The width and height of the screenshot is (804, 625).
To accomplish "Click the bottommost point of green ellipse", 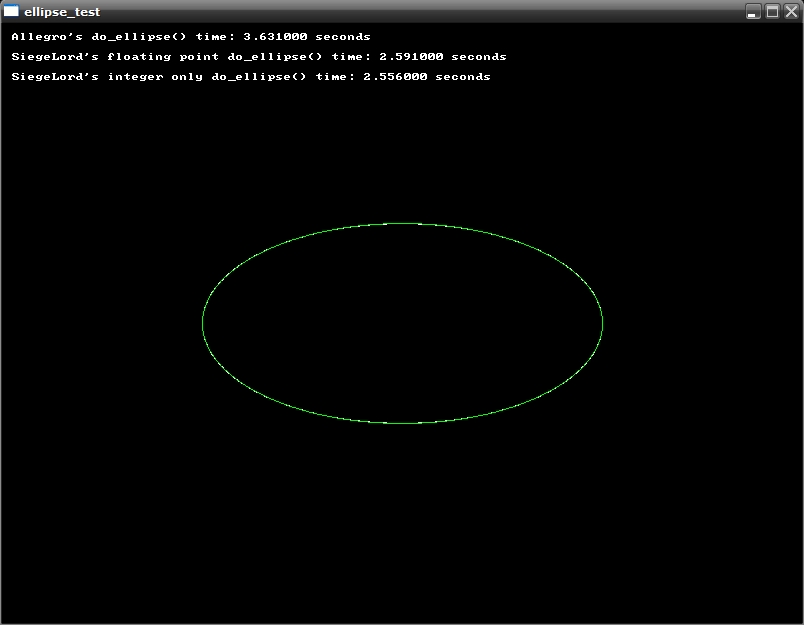I will tap(402, 423).
